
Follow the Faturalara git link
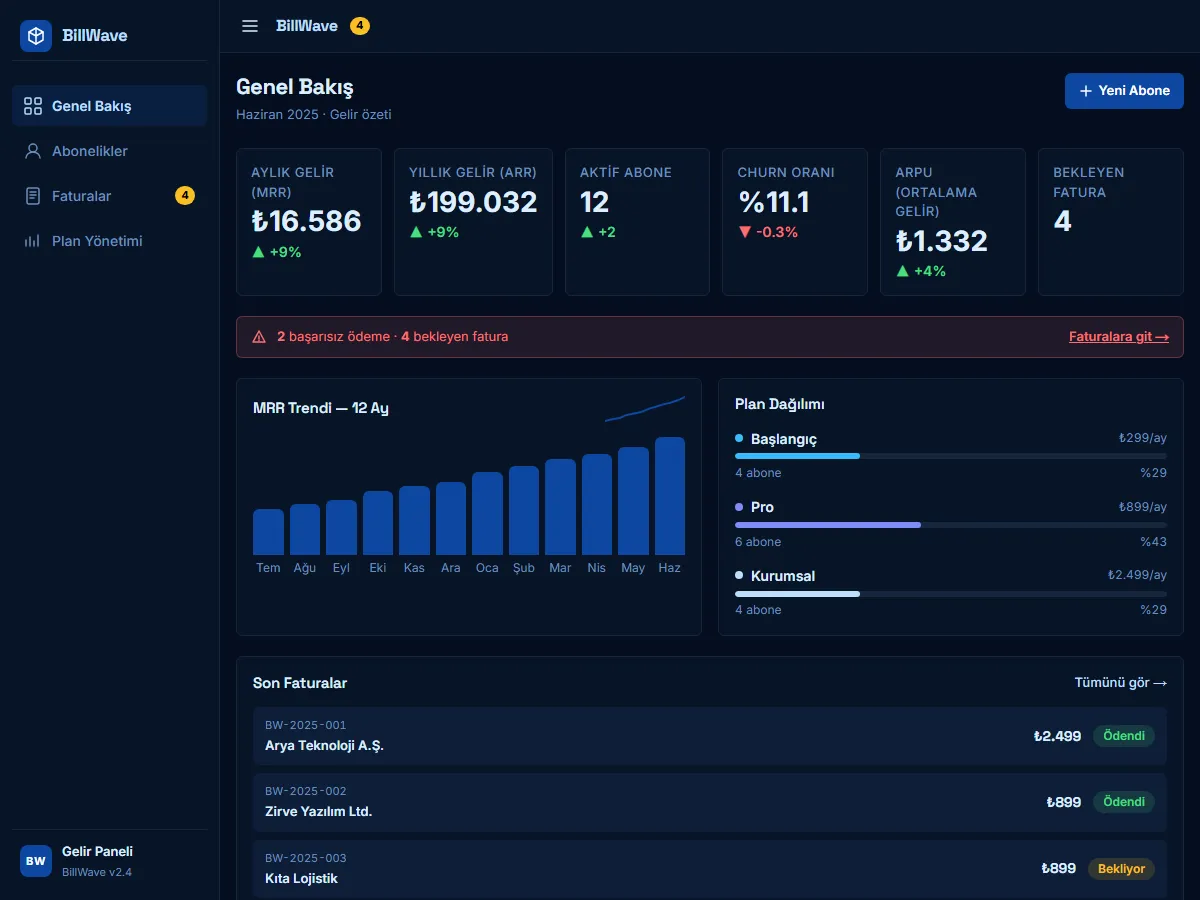point(1119,337)
